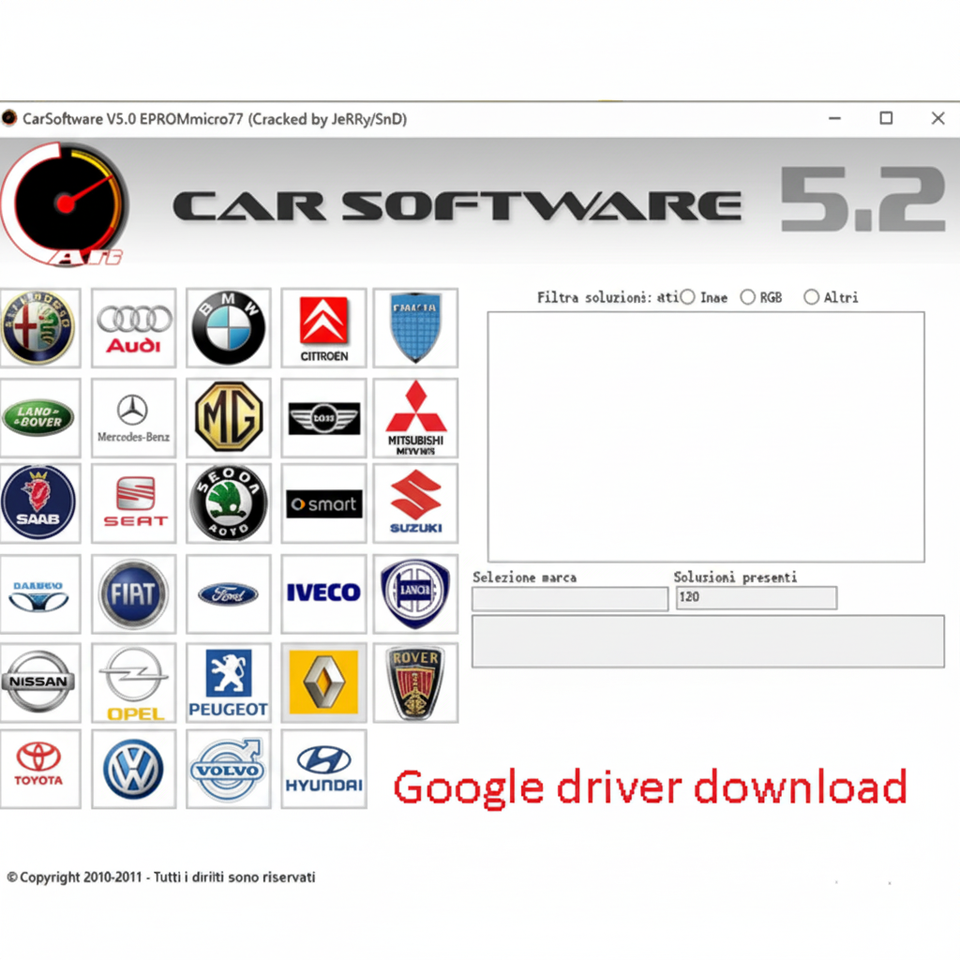Select the Mitsubishi logo
This screenshot has height=960, width=960.
(416, 417)
